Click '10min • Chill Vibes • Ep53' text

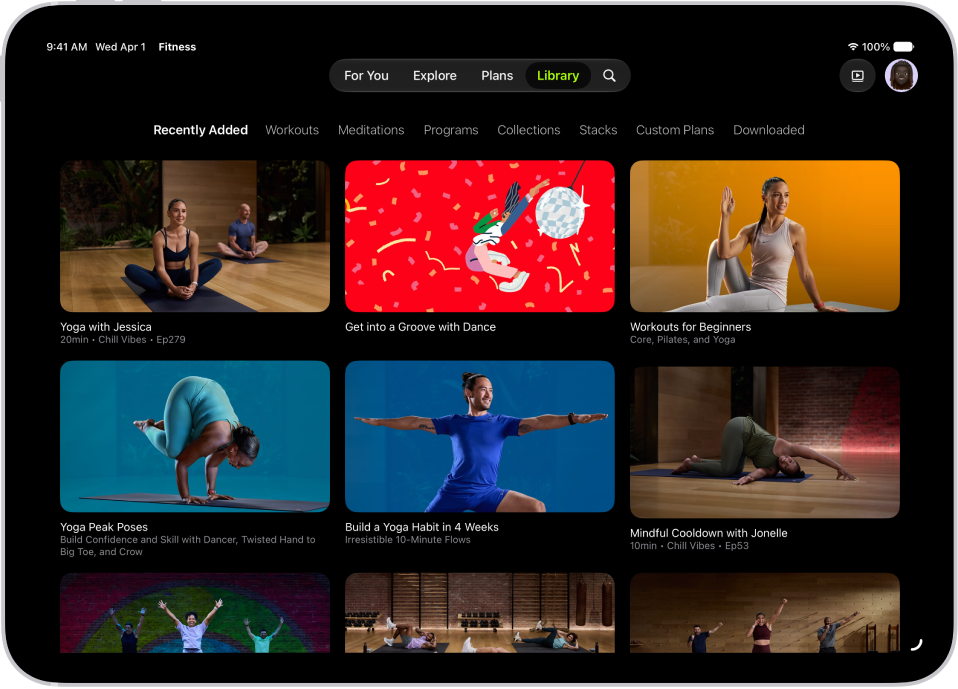(x=689, y=546)
